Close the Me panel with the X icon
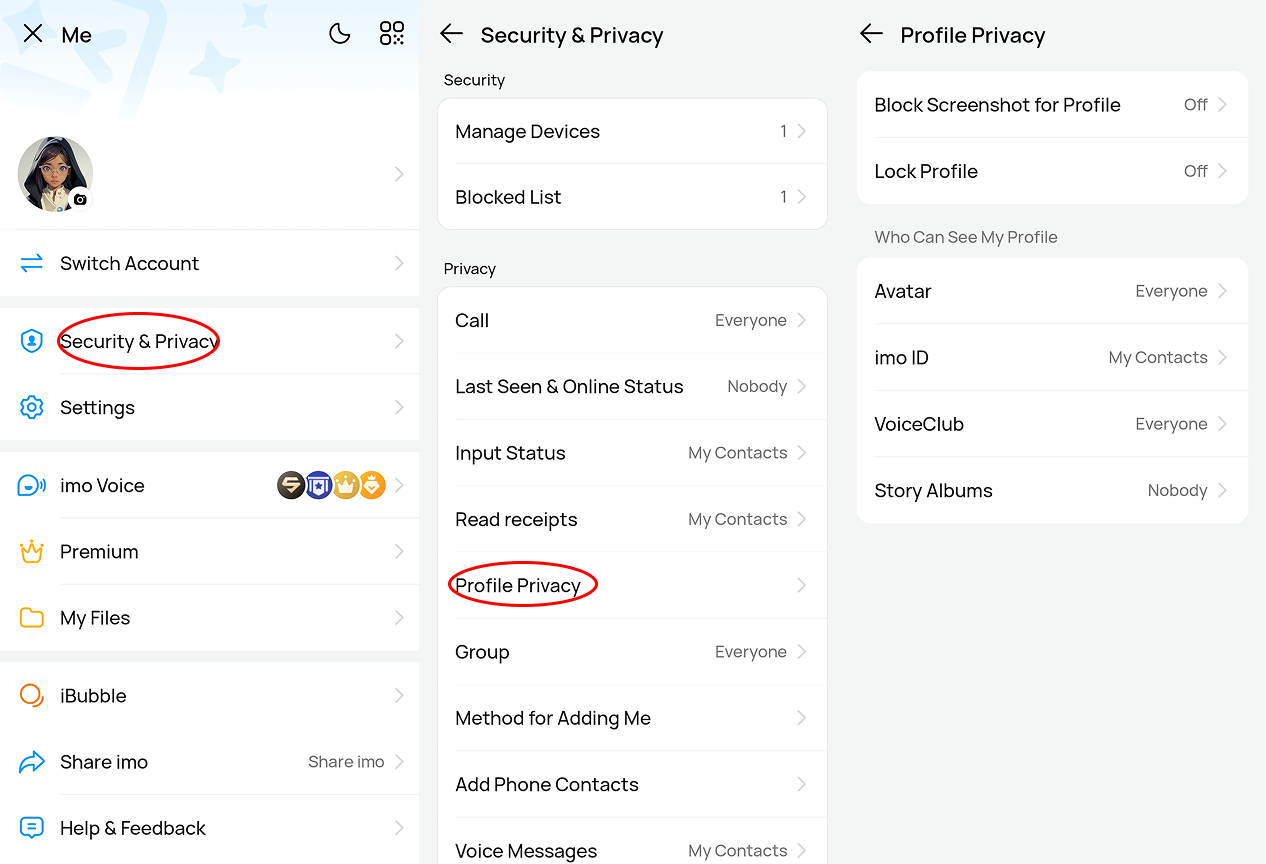1266x864 pixels. coord(33,34)
